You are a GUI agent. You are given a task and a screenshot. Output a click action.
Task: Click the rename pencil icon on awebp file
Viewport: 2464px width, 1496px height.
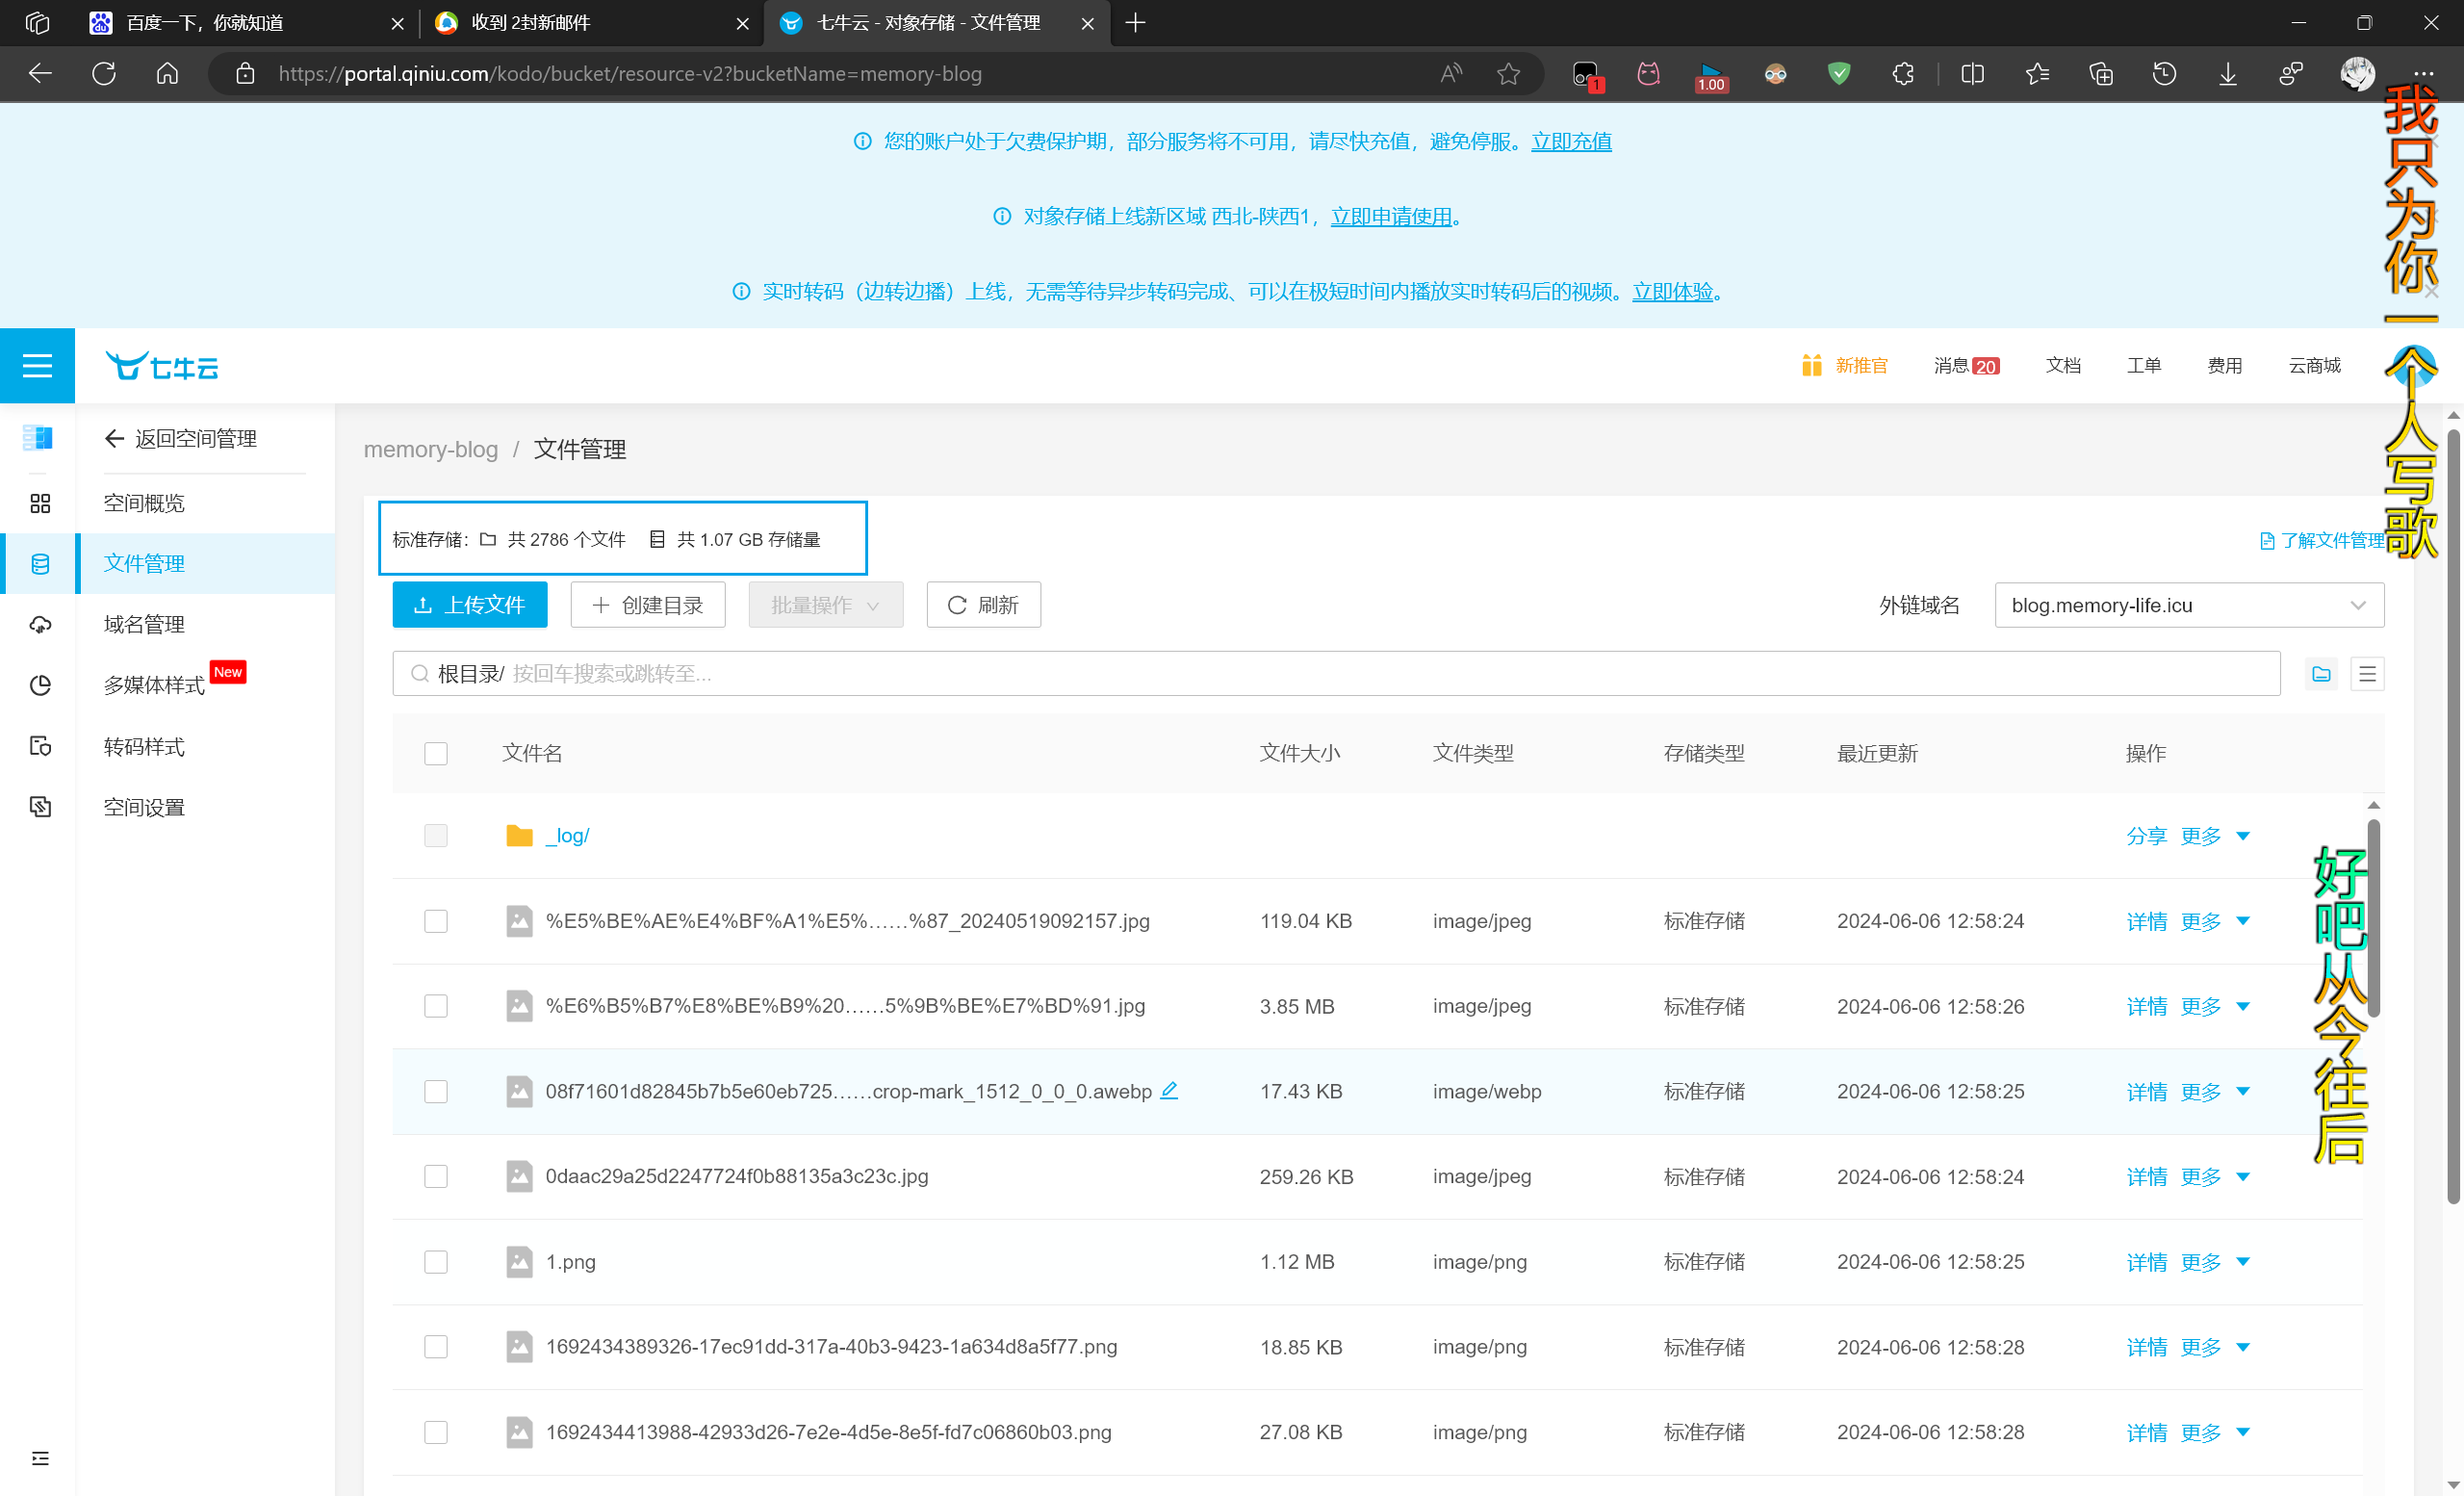pyautogui.click(x=1169, y=1090)
